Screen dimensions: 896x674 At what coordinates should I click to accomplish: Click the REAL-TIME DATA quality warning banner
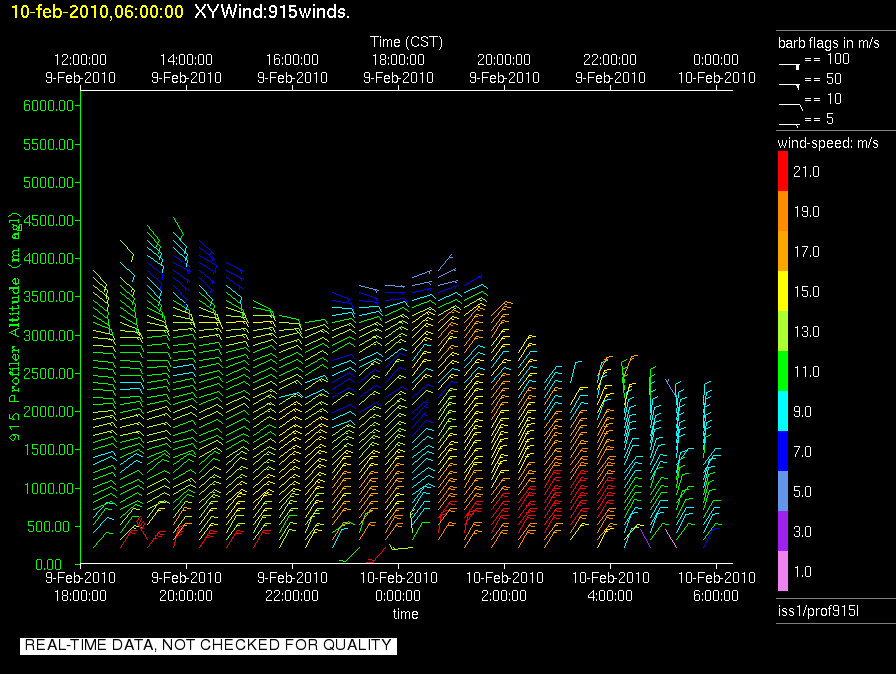tap(208, 645)
